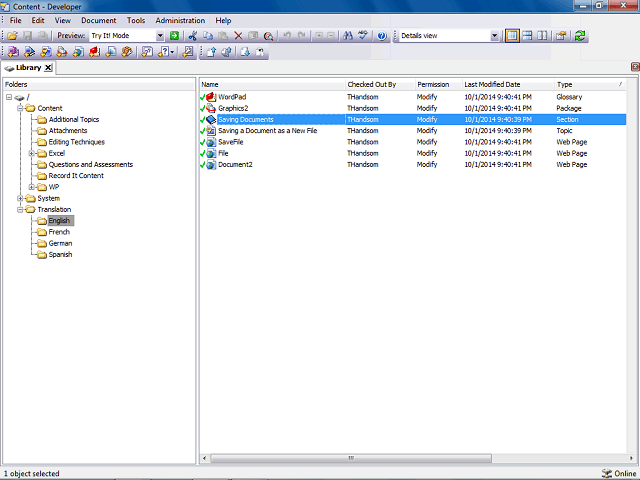The image size is (640, 480).
Task: Expand the WP folder
Action: click(x=31, y=187)
